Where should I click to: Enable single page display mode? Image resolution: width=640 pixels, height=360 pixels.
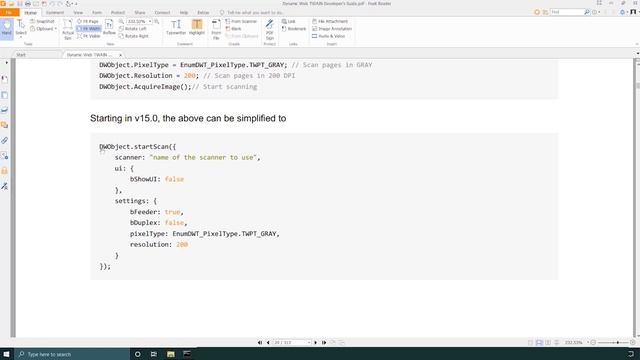pyautogui.click(x=531, y=342)
